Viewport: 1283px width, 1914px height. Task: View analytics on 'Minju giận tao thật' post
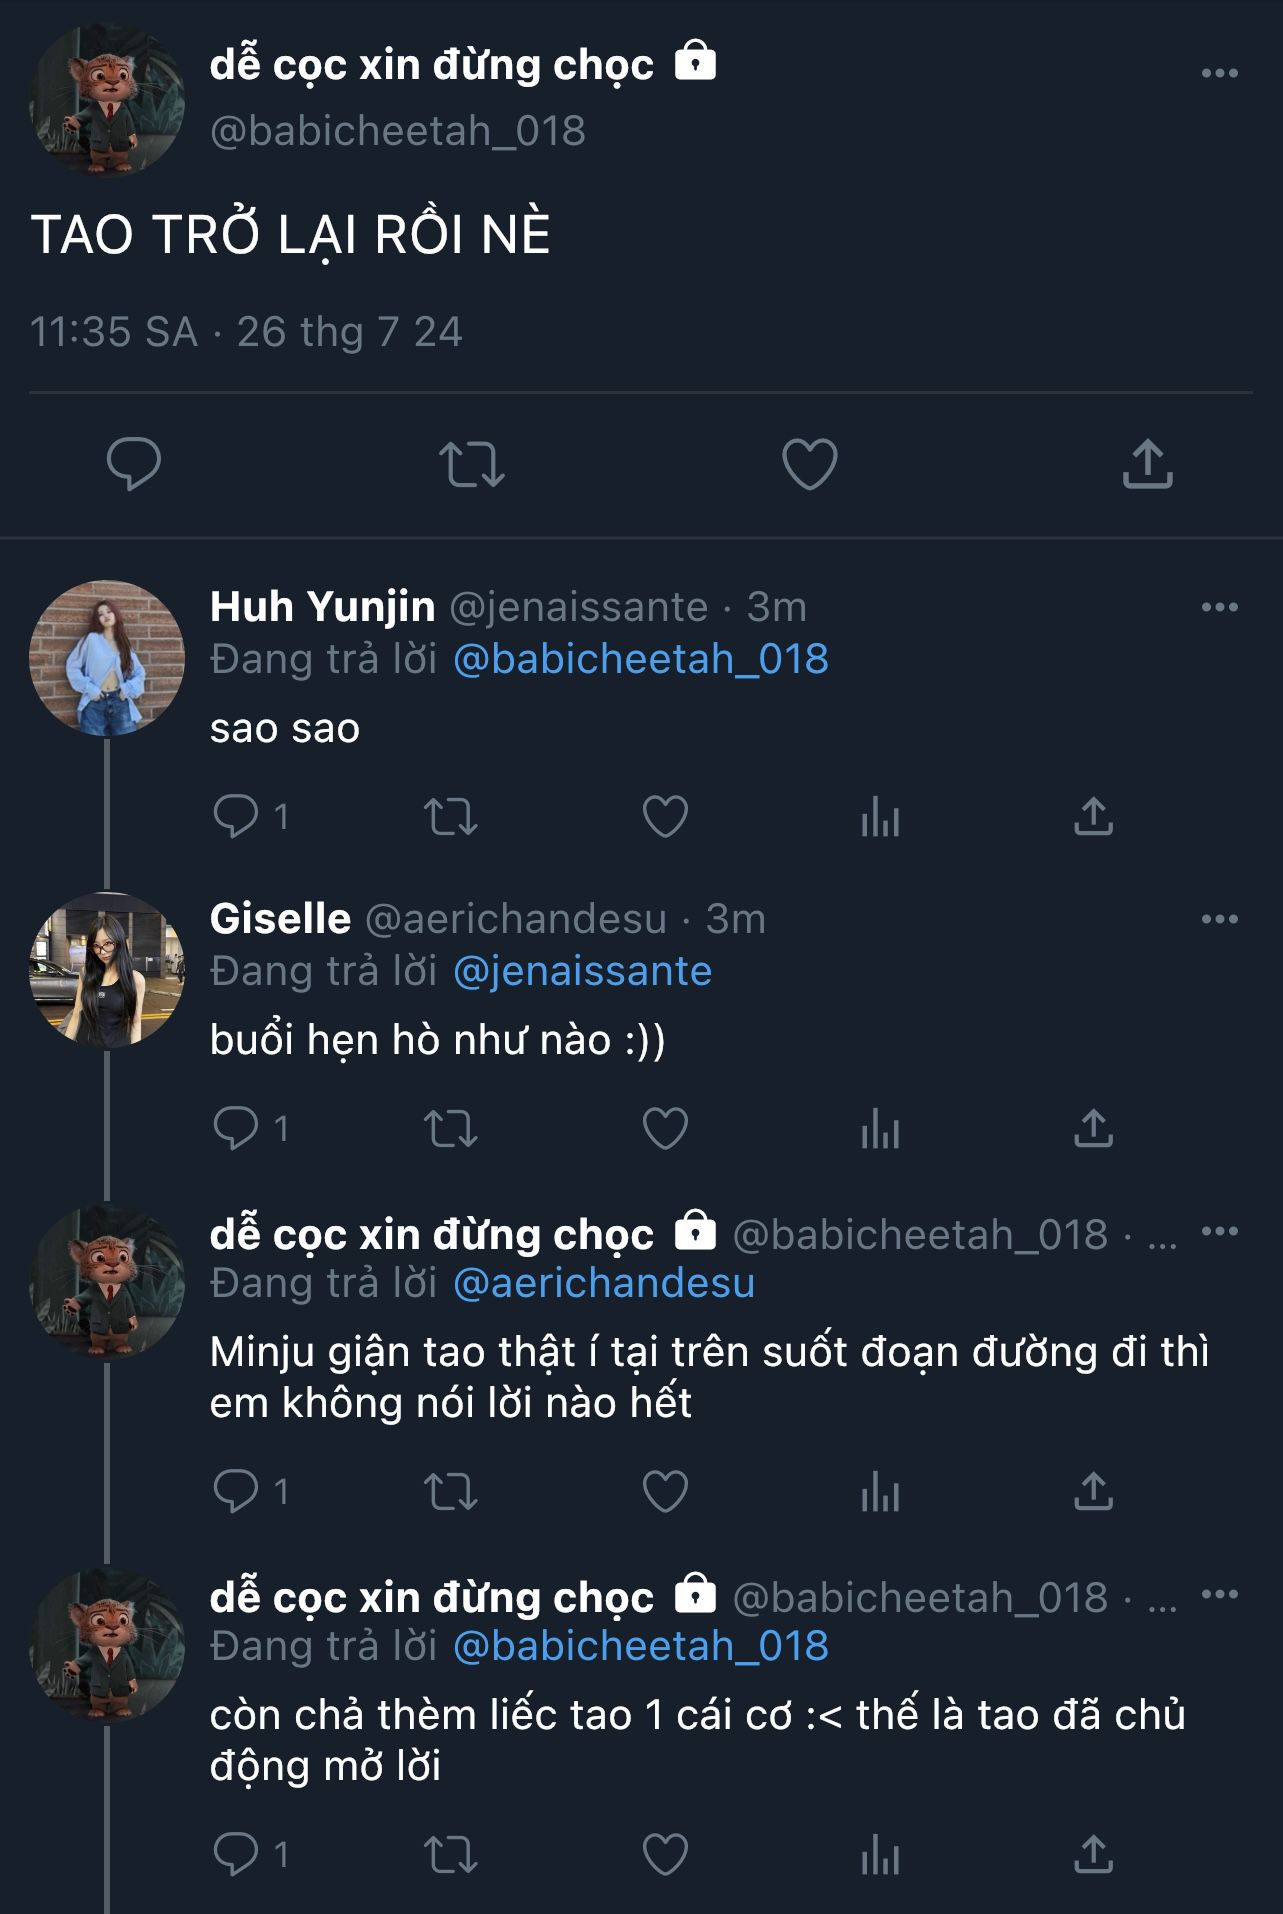[x=880, y=1492]
